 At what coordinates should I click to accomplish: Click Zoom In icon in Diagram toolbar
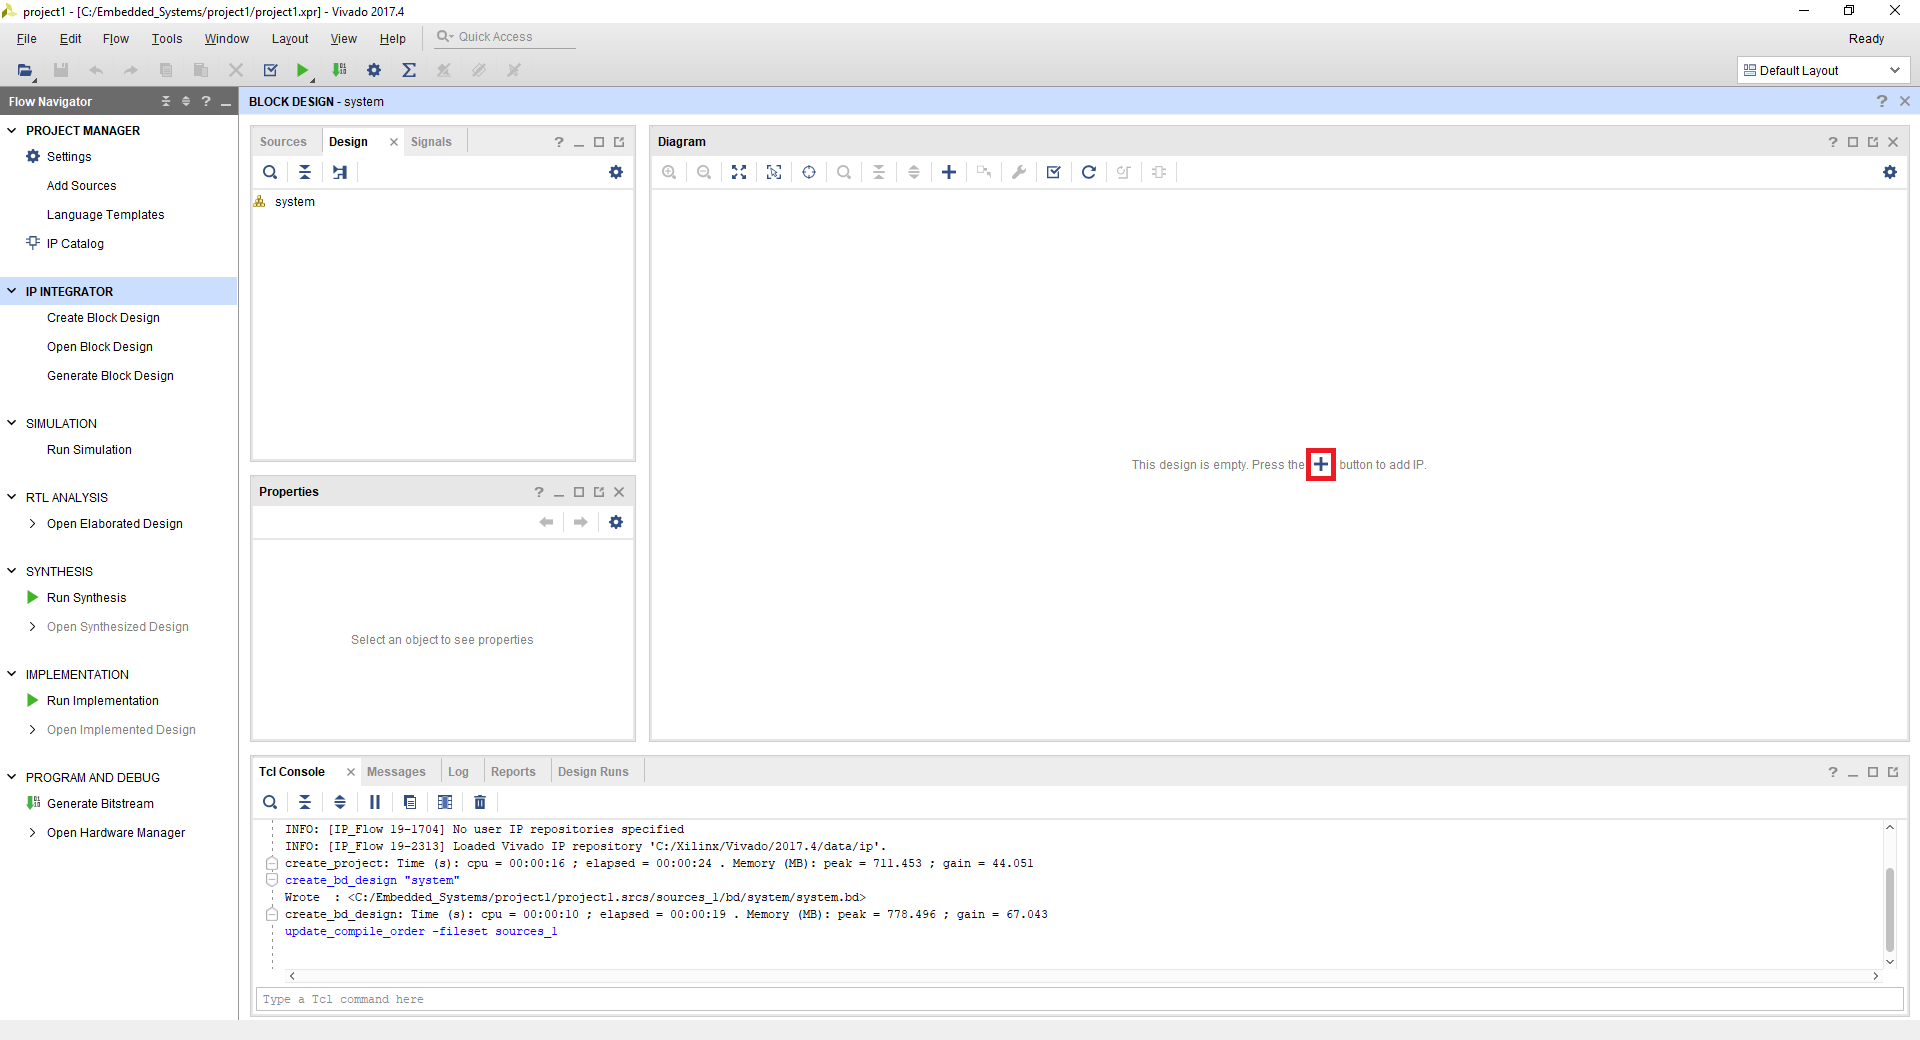pyautogui.click(x=669, y=172)
